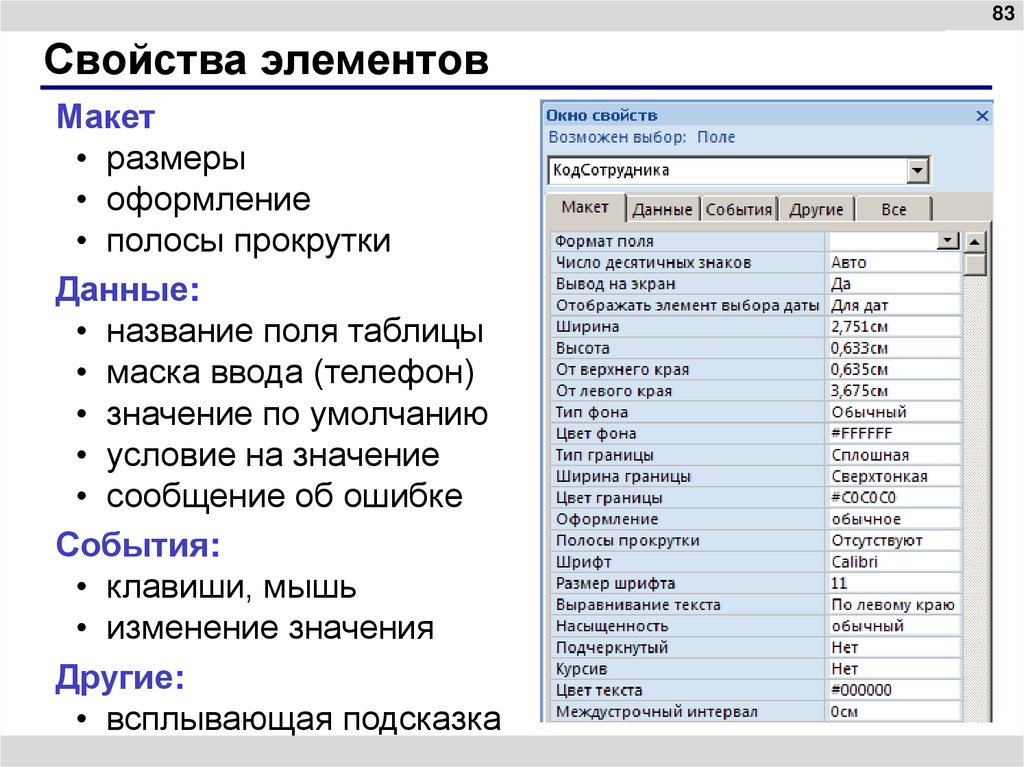Click the Цвет фона #FFFFFF swatch value
This screenshot has width=1024, height=767.
(880, 433)
